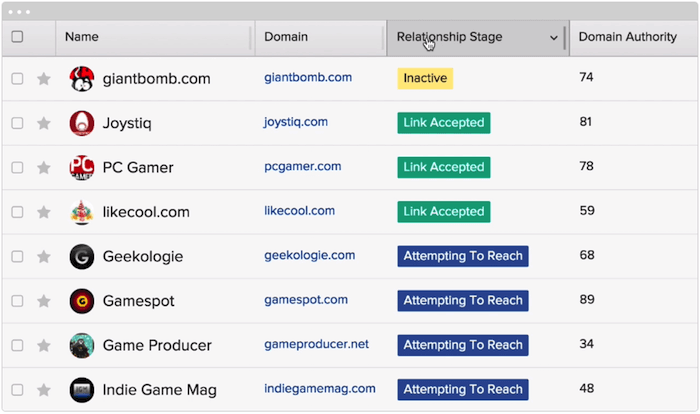Click Geekologie's Attempting To Reach badge
This screenshot has width=700, height=414.
463,256
